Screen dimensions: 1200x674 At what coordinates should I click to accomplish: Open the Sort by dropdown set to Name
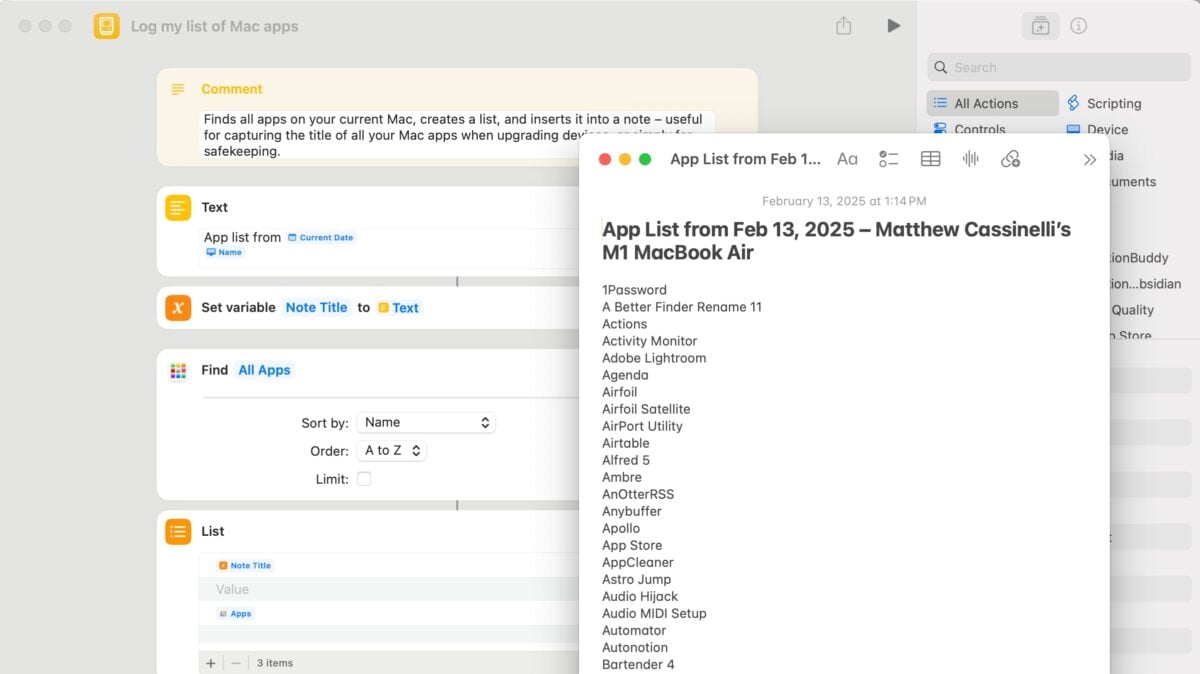(x=426, y=422)
